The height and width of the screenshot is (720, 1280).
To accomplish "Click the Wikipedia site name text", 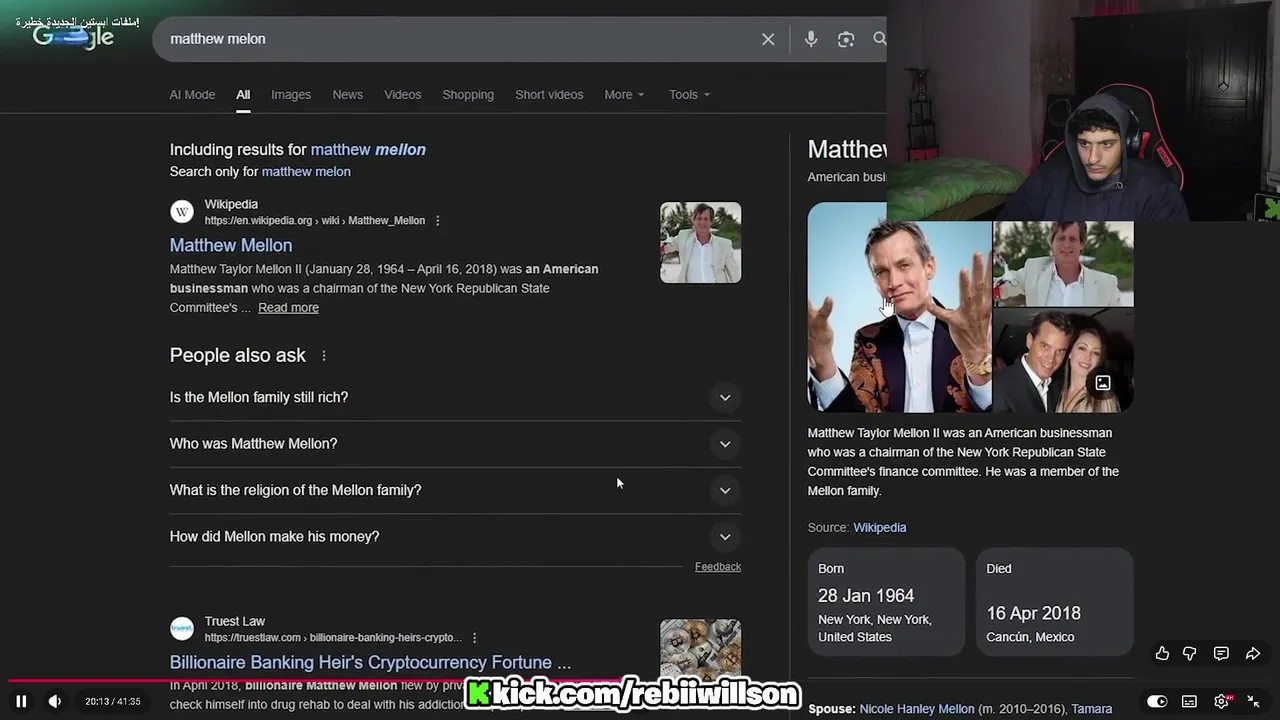I will pos(231,204).
